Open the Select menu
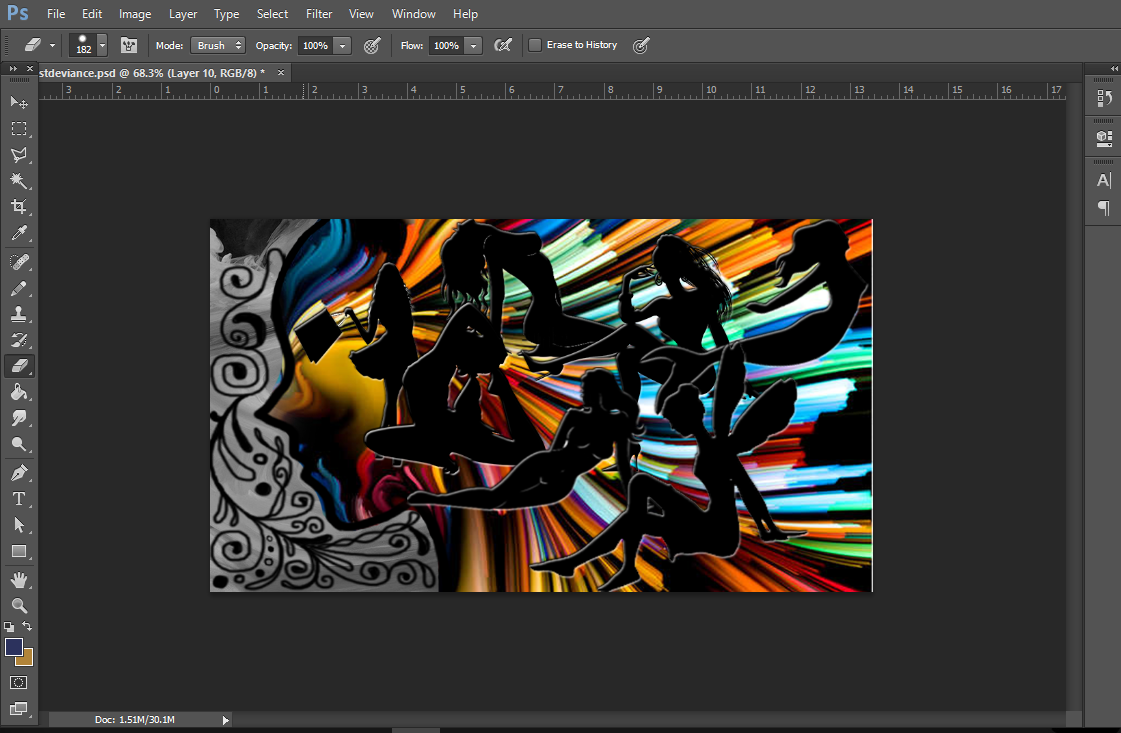The width and height of the screenshot is (1121, 733). coord(272,14)
